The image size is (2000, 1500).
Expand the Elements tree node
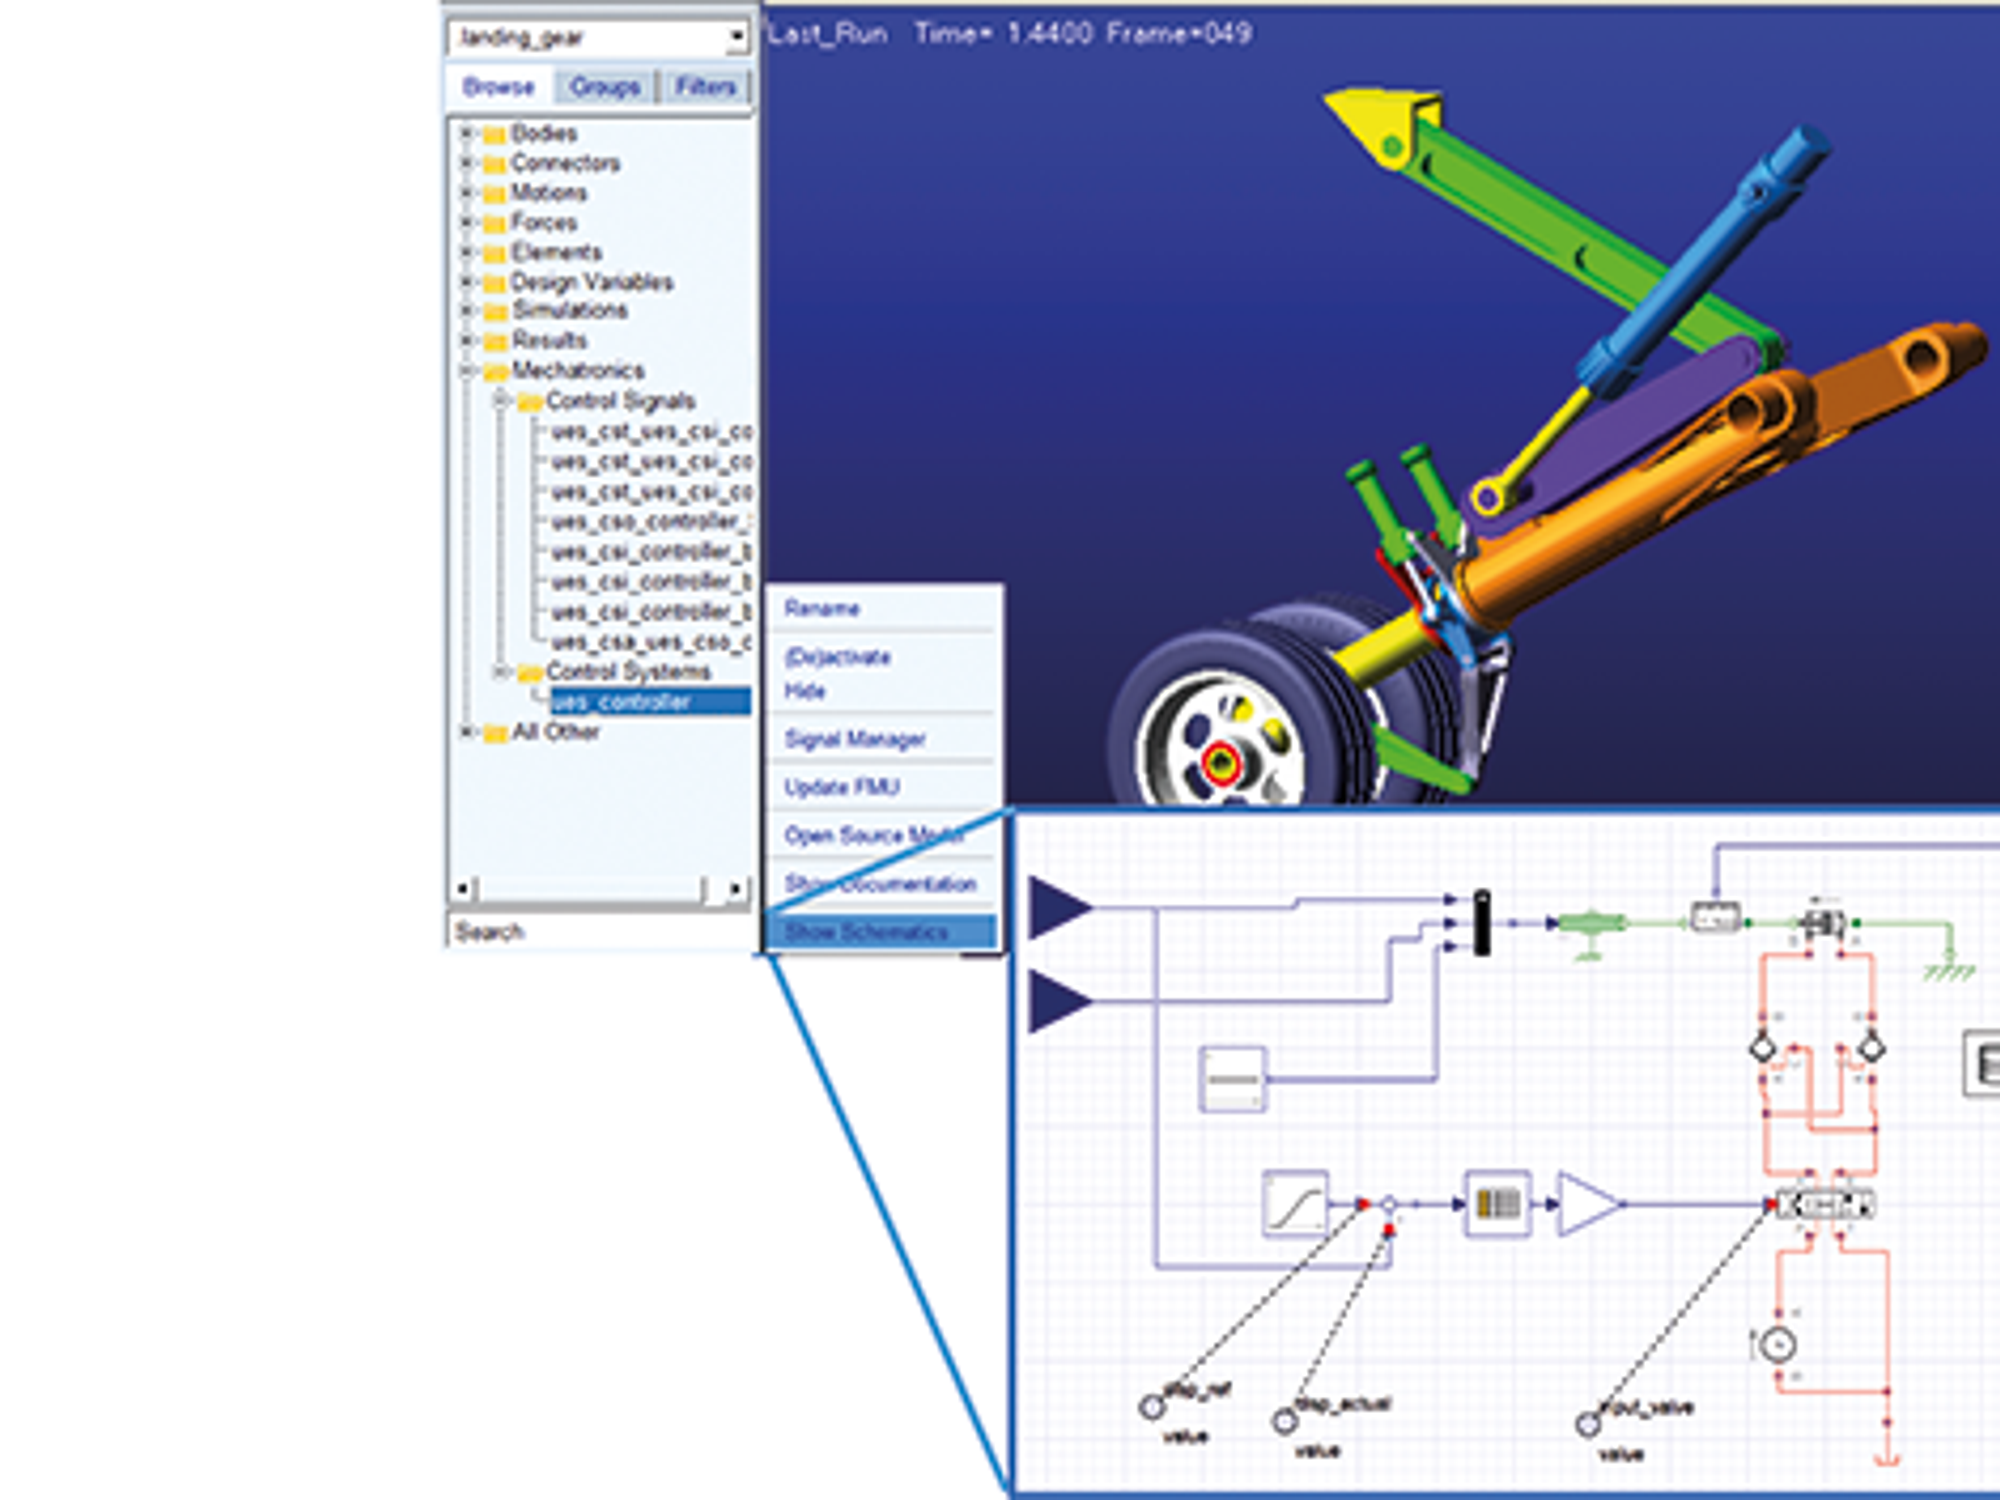[466, 251]
